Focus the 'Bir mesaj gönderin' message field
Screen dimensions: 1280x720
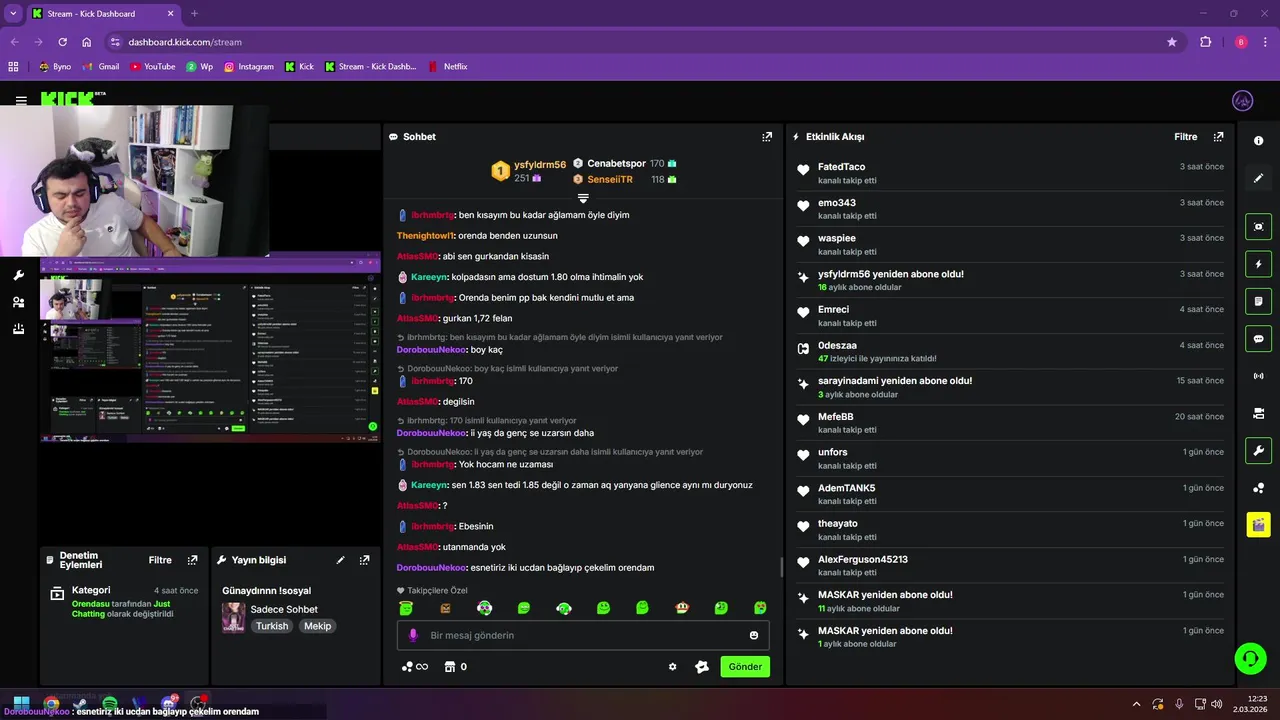(583, 635)
